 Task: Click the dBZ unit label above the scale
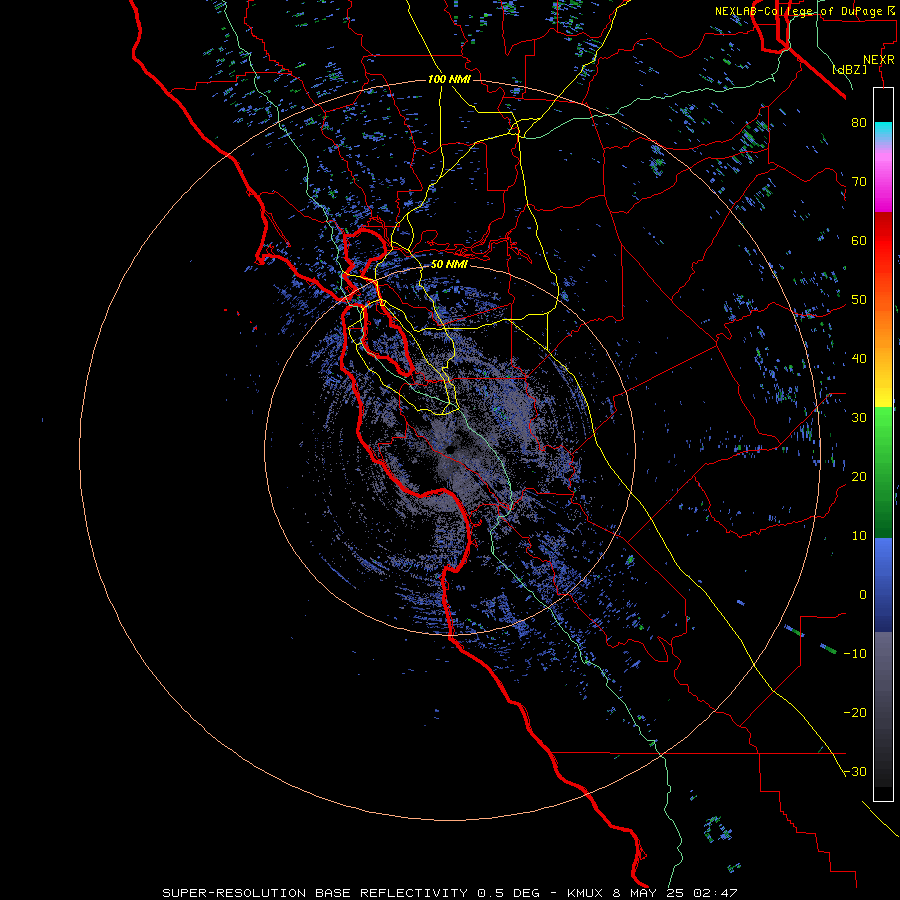849,70
